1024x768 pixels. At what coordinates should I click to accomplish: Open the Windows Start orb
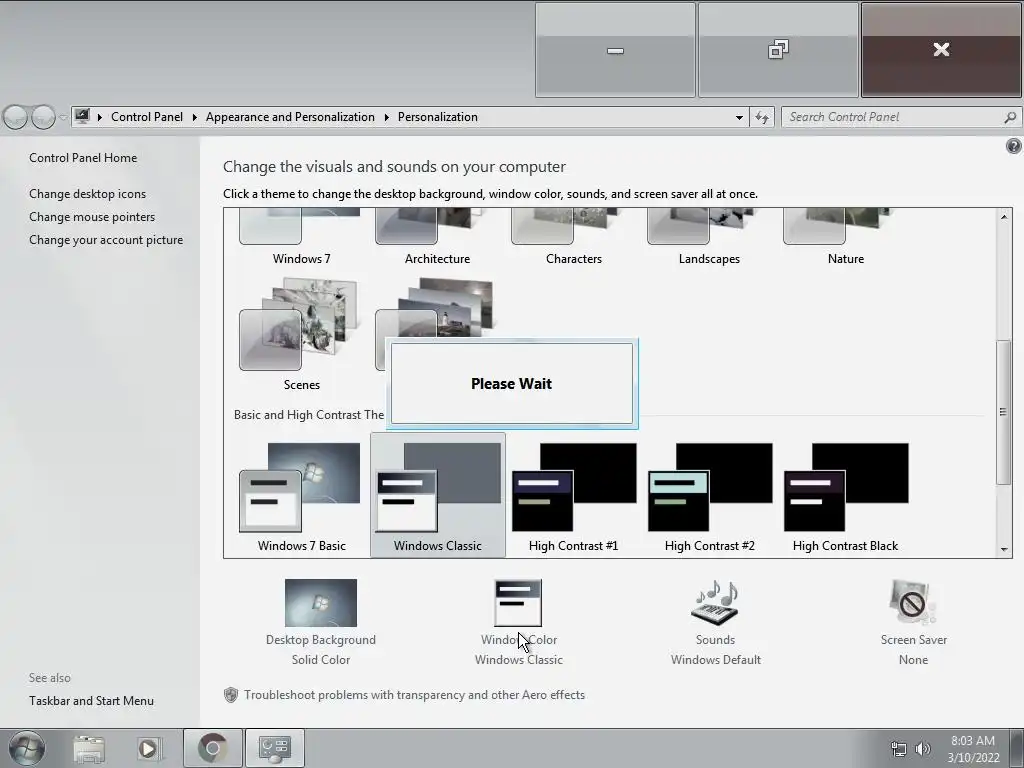point(27,748)
